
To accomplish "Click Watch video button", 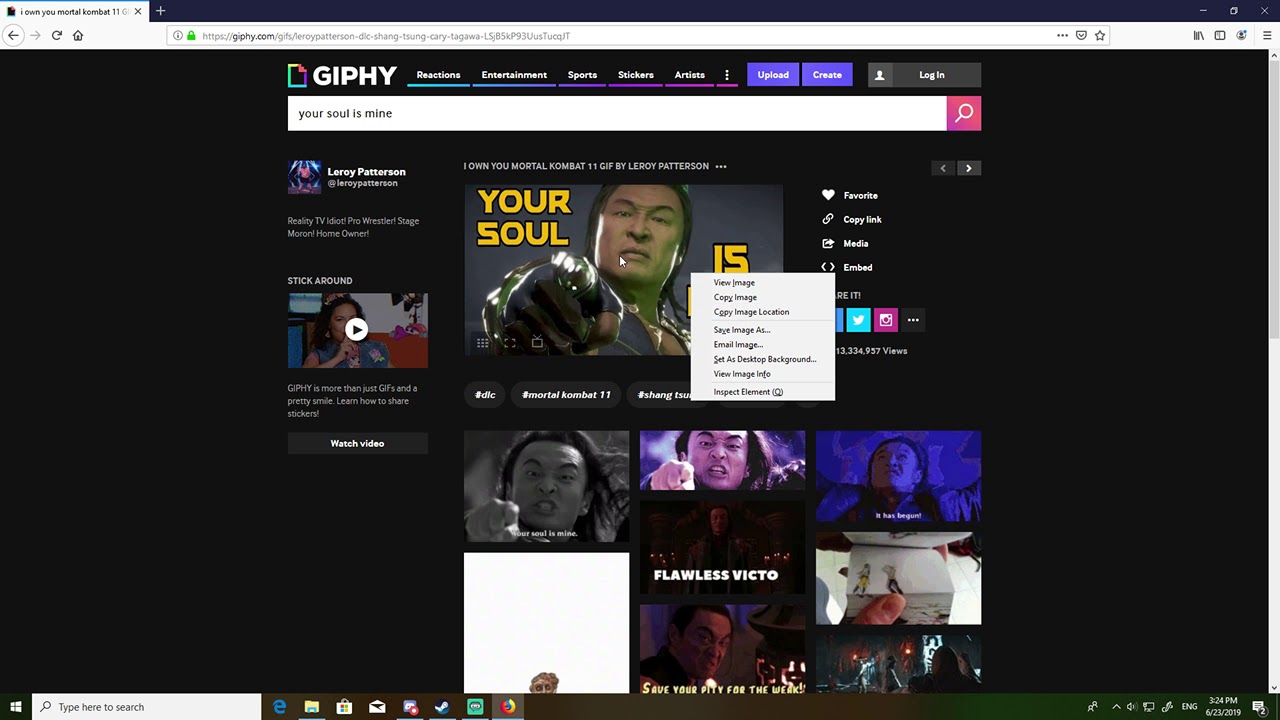I will click(357, 443).
